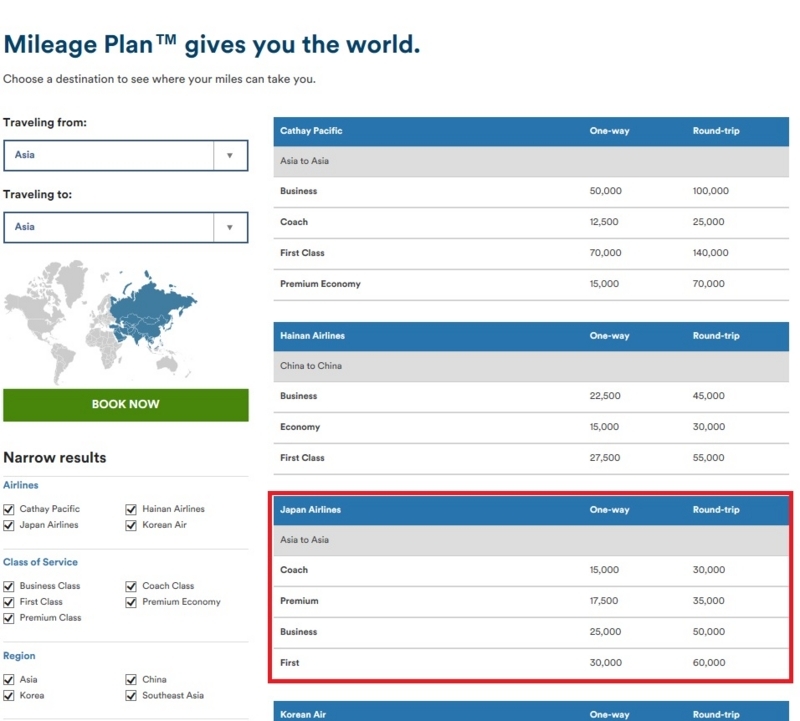Toggle the First Class service checkbox
Image resolution: width=800 pixels, height=721 pixels.
(9, 602)
